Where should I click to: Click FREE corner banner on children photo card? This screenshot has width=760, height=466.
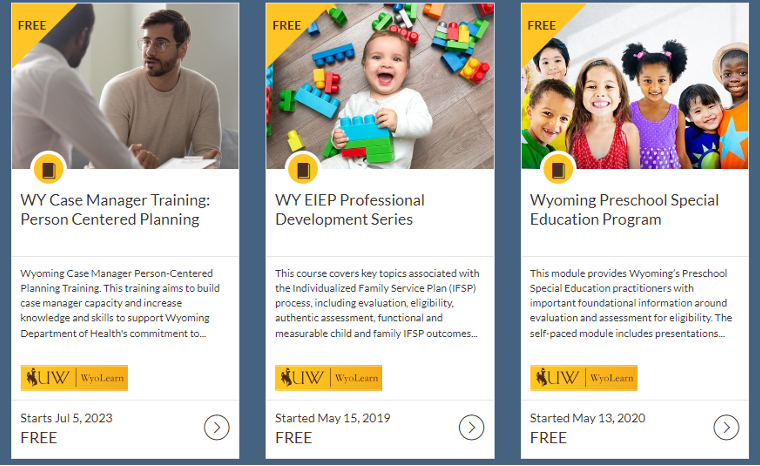tap(542, 25)
